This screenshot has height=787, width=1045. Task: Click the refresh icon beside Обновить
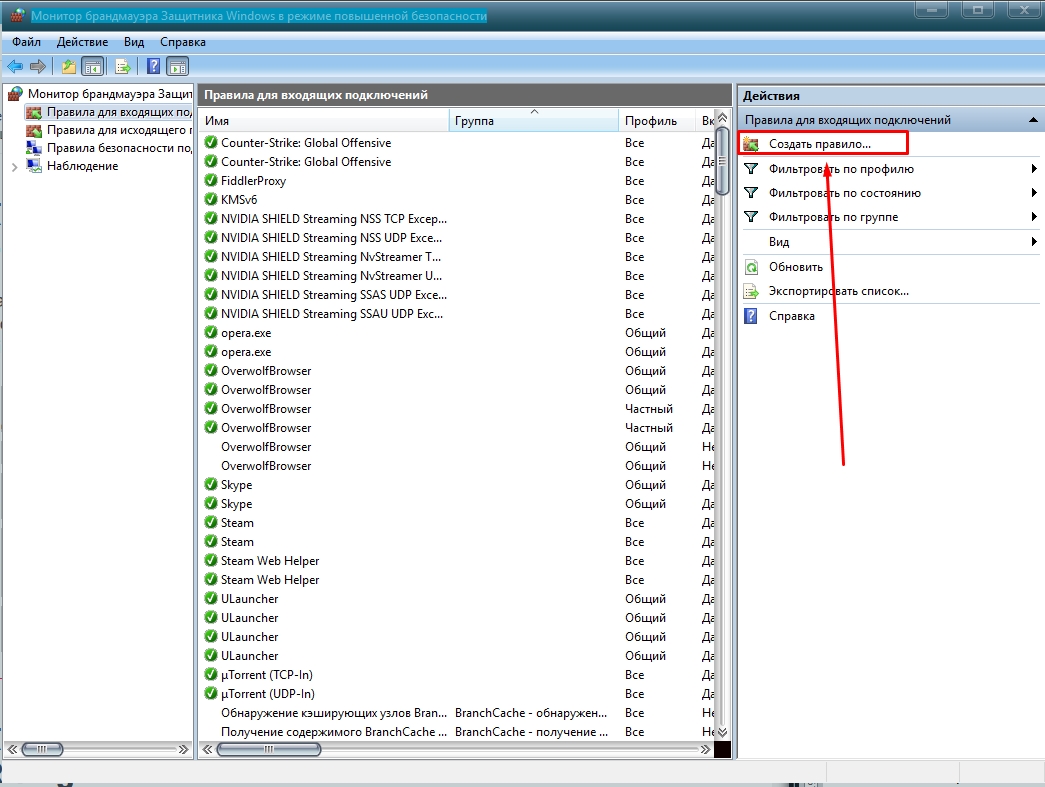point(751,267)
